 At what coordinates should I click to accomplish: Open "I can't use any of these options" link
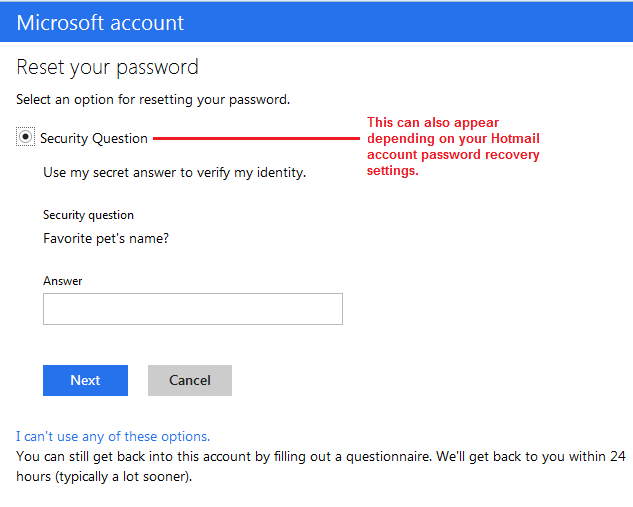coord(113,436)
